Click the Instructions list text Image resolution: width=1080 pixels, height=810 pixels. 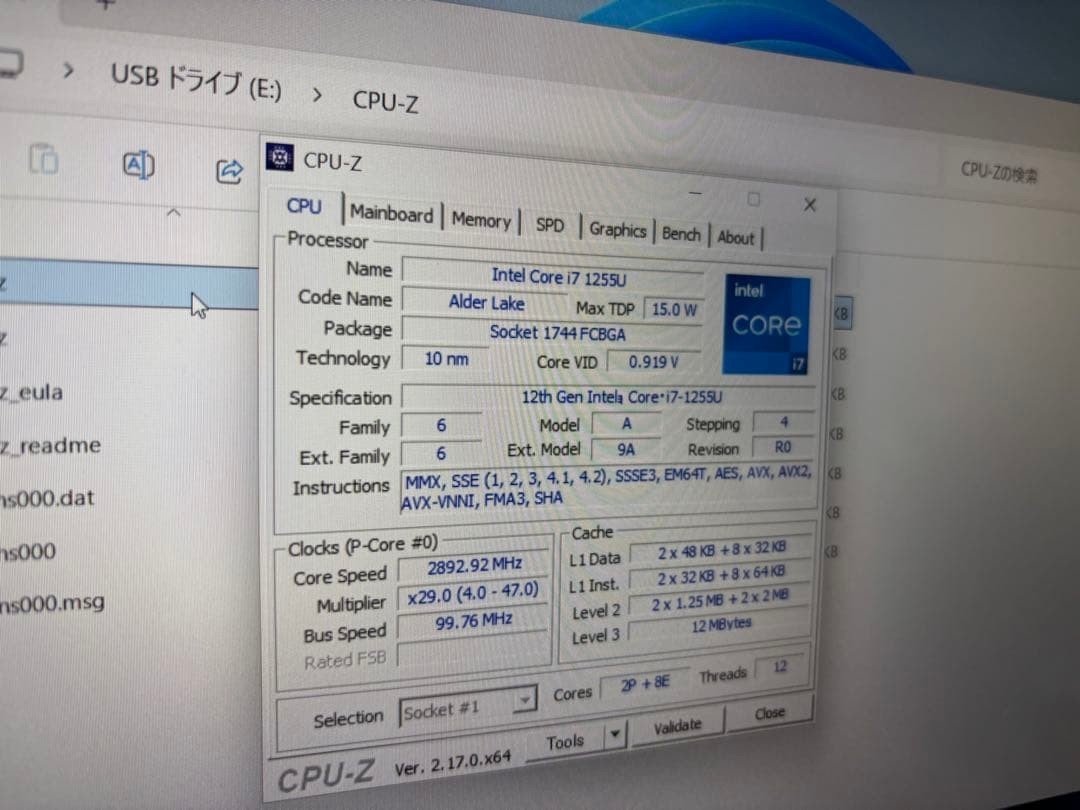608,488
